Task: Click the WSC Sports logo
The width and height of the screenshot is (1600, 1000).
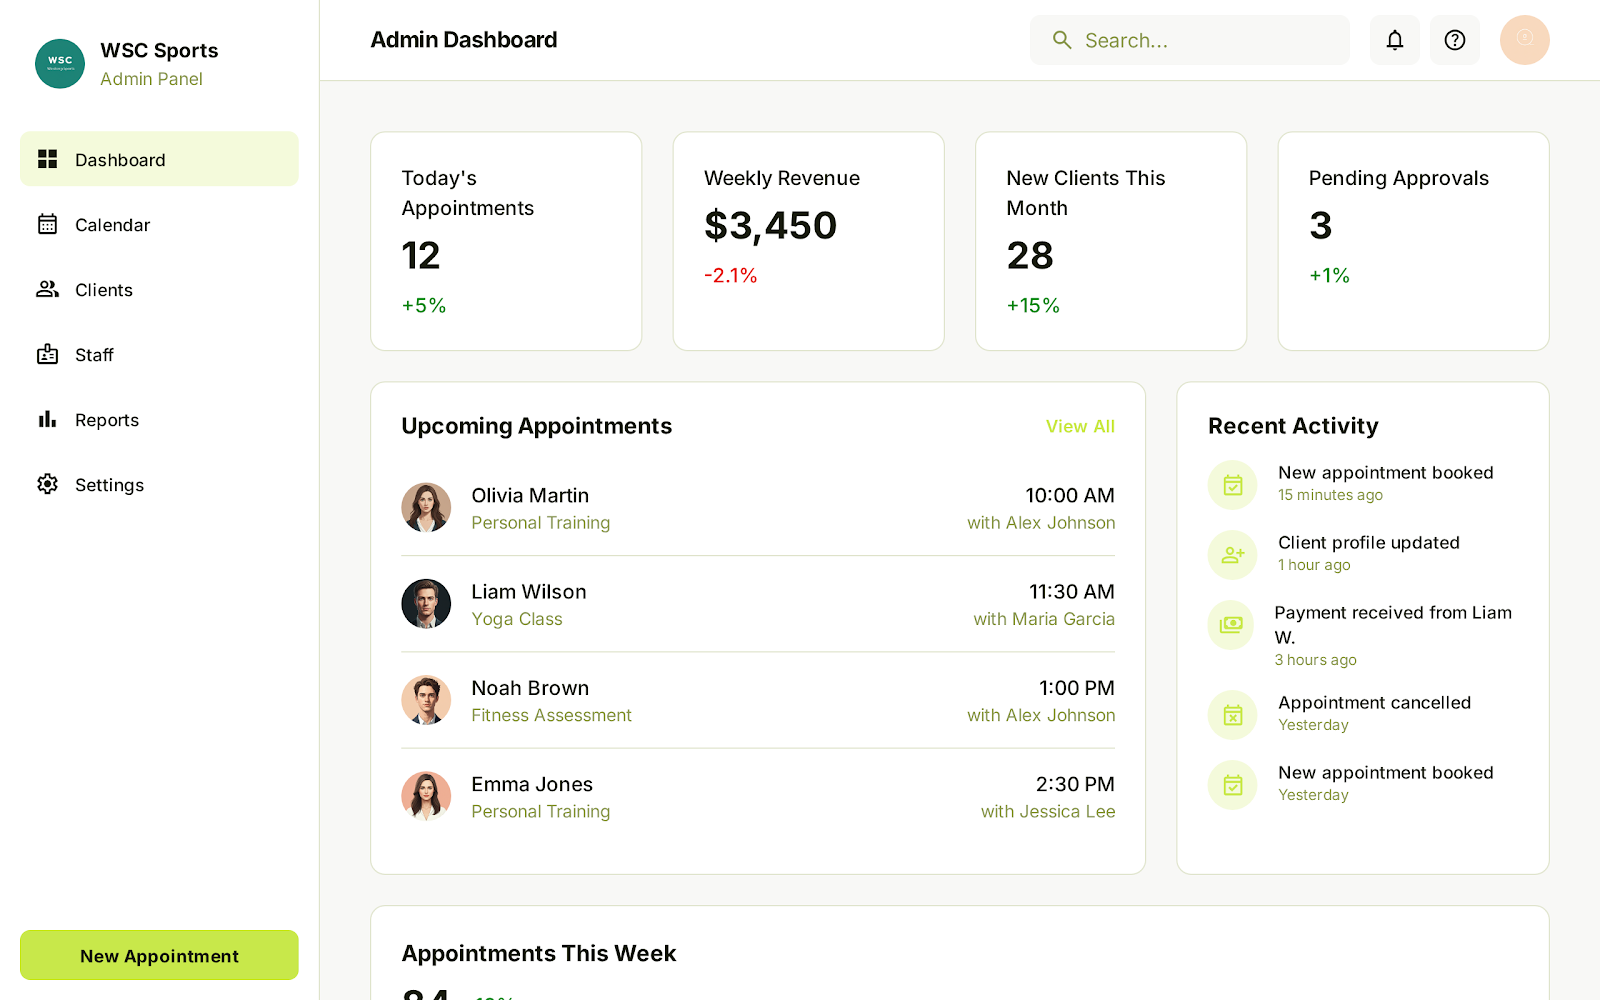Action: (60, 64)
